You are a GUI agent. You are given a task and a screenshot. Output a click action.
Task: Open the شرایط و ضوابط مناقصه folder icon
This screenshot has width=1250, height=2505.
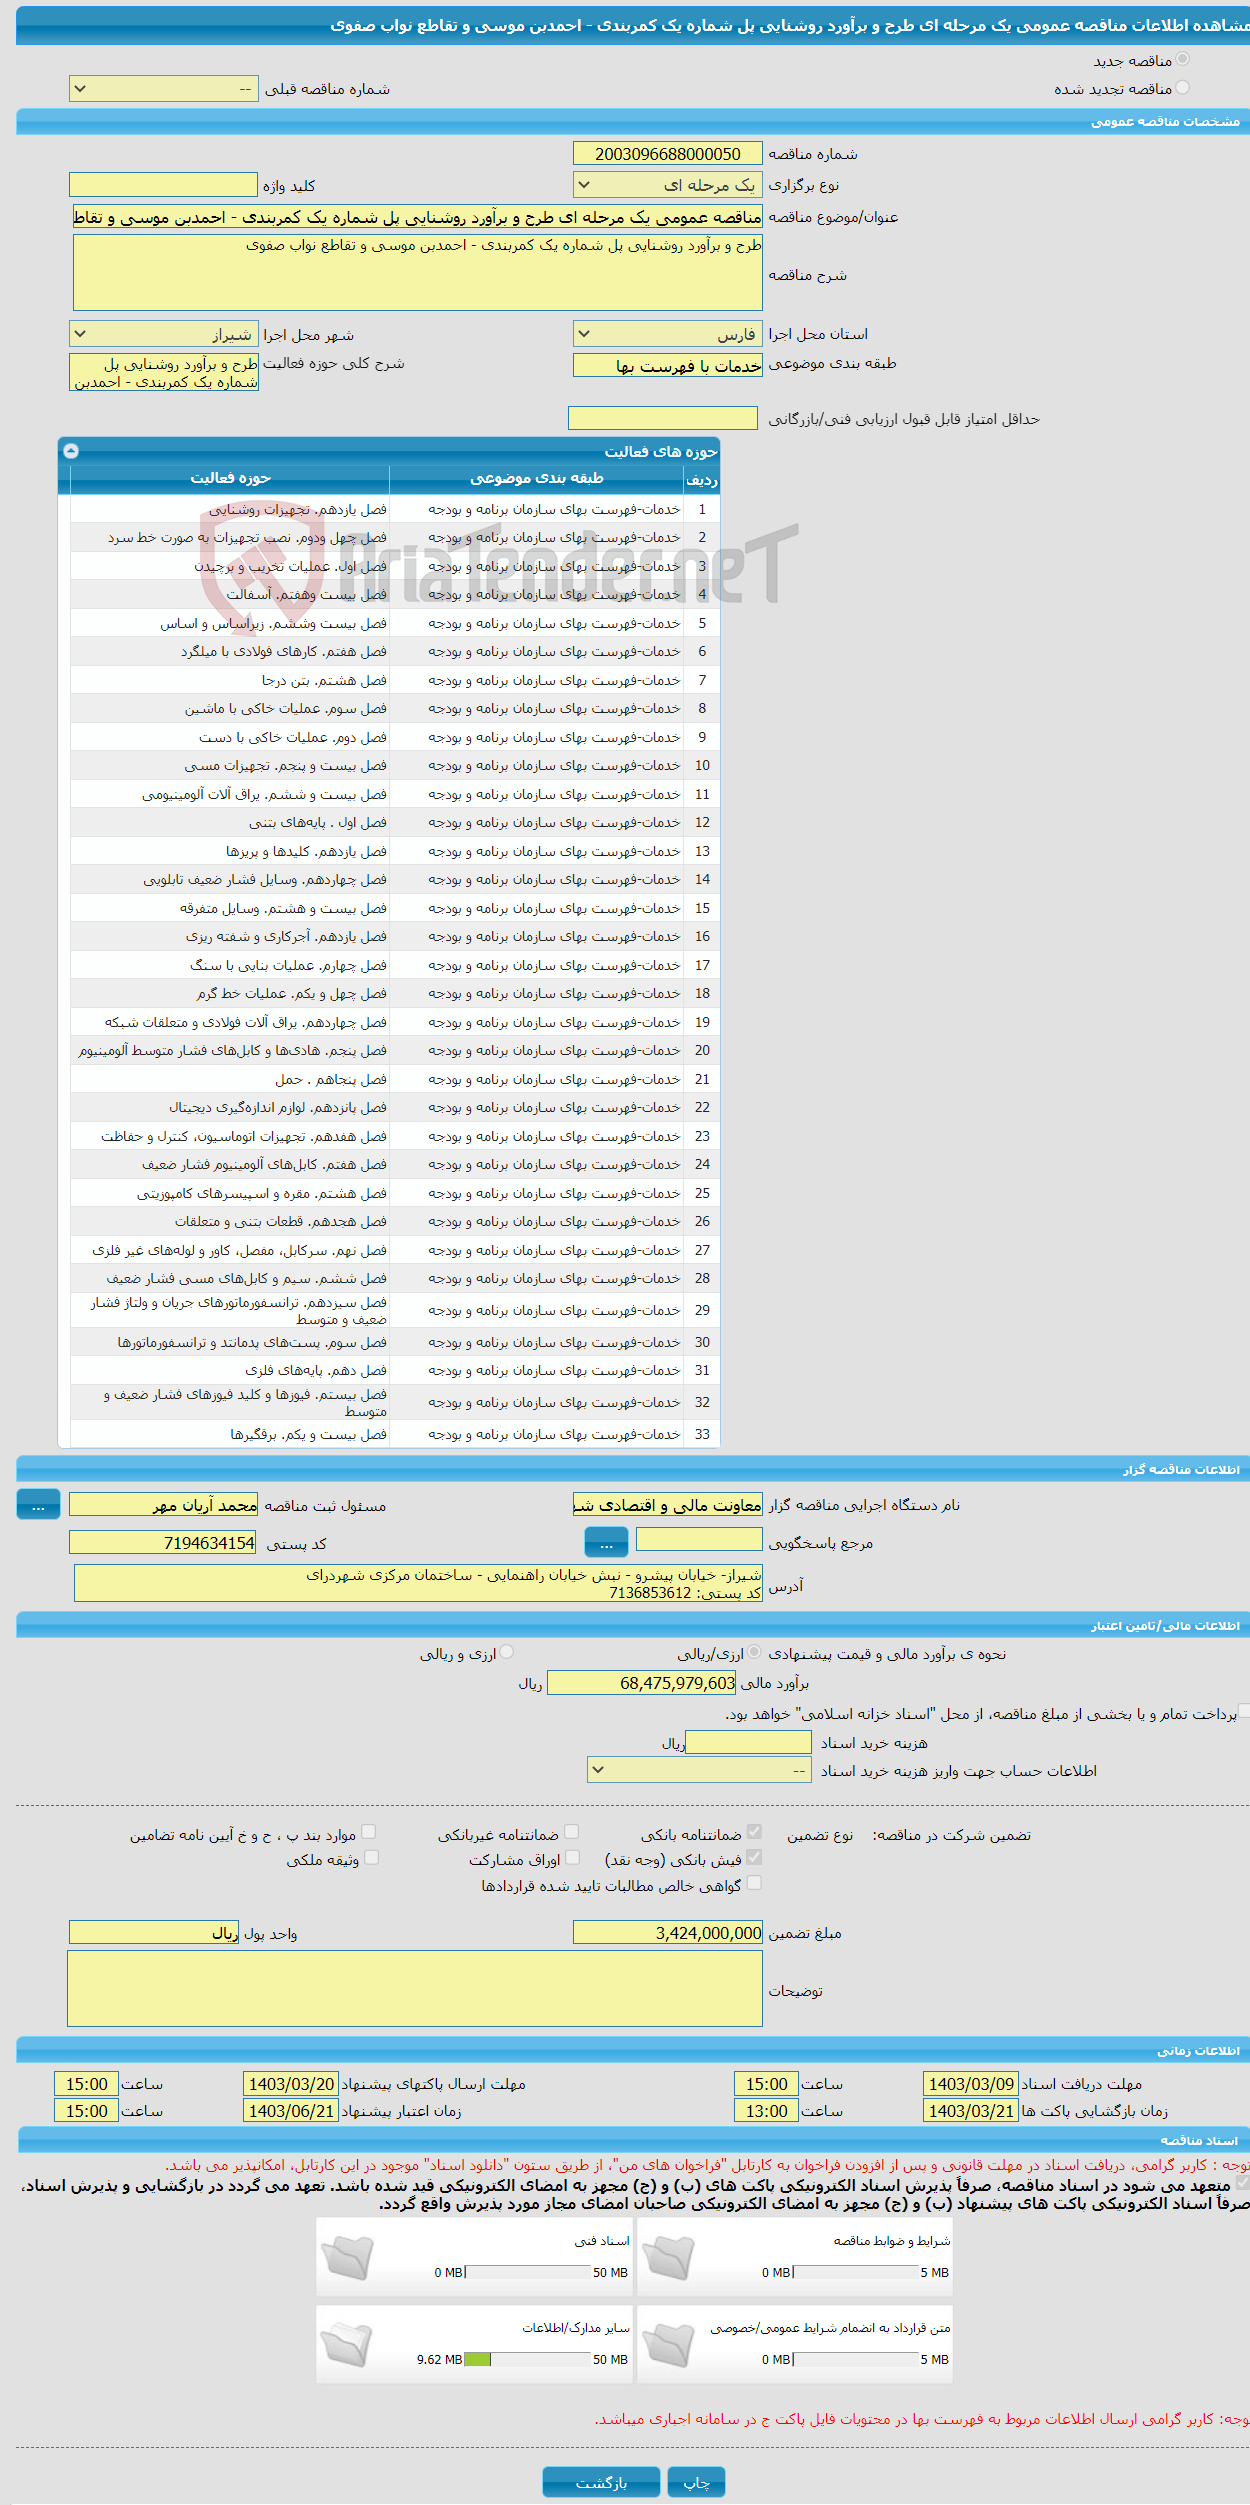pyautogui.click(x=668, y=2258)
